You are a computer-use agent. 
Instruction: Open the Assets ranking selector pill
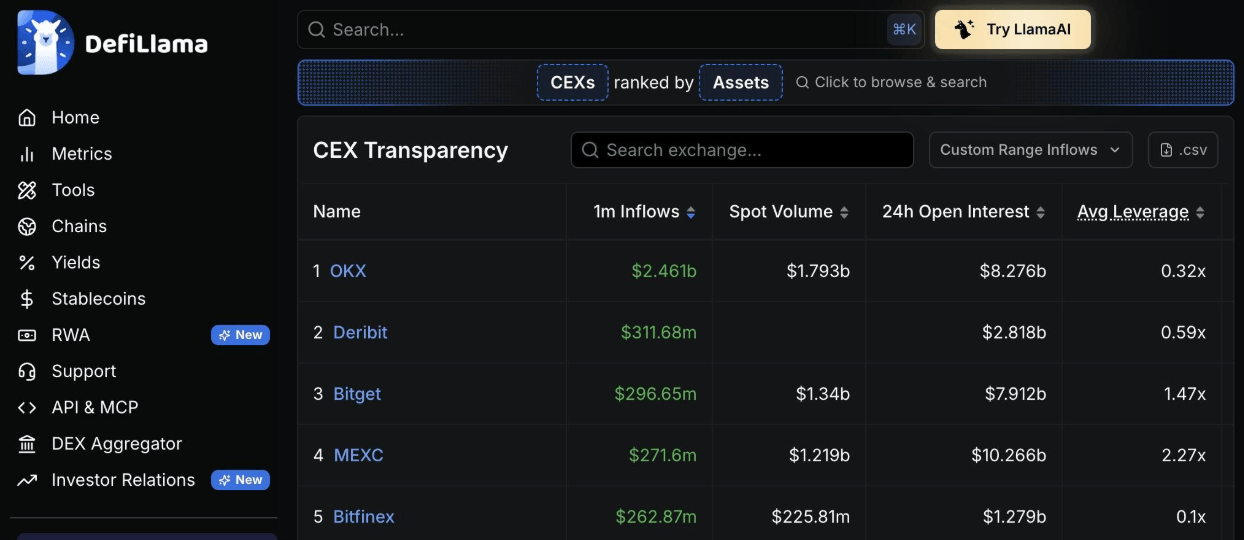[741, 82]
